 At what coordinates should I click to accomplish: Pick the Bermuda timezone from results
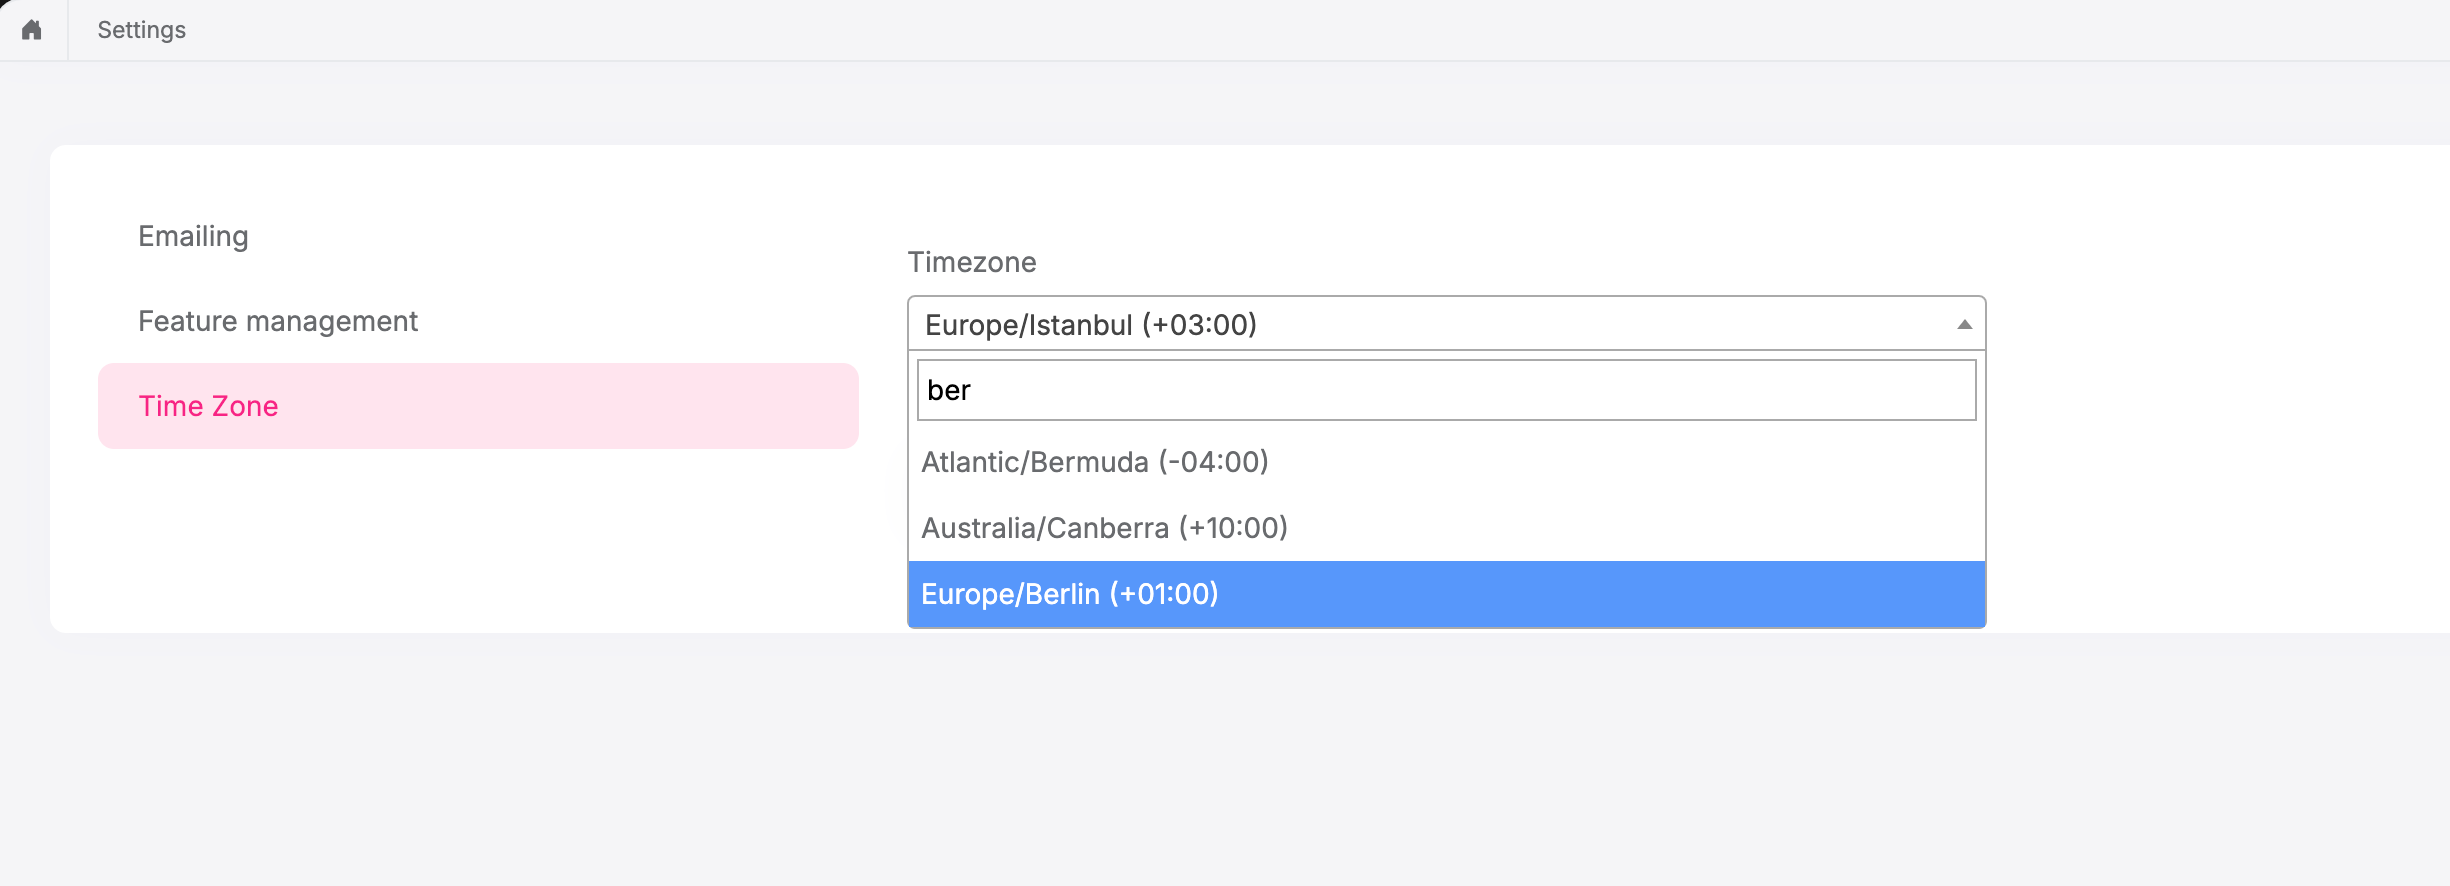point(1095,462)
